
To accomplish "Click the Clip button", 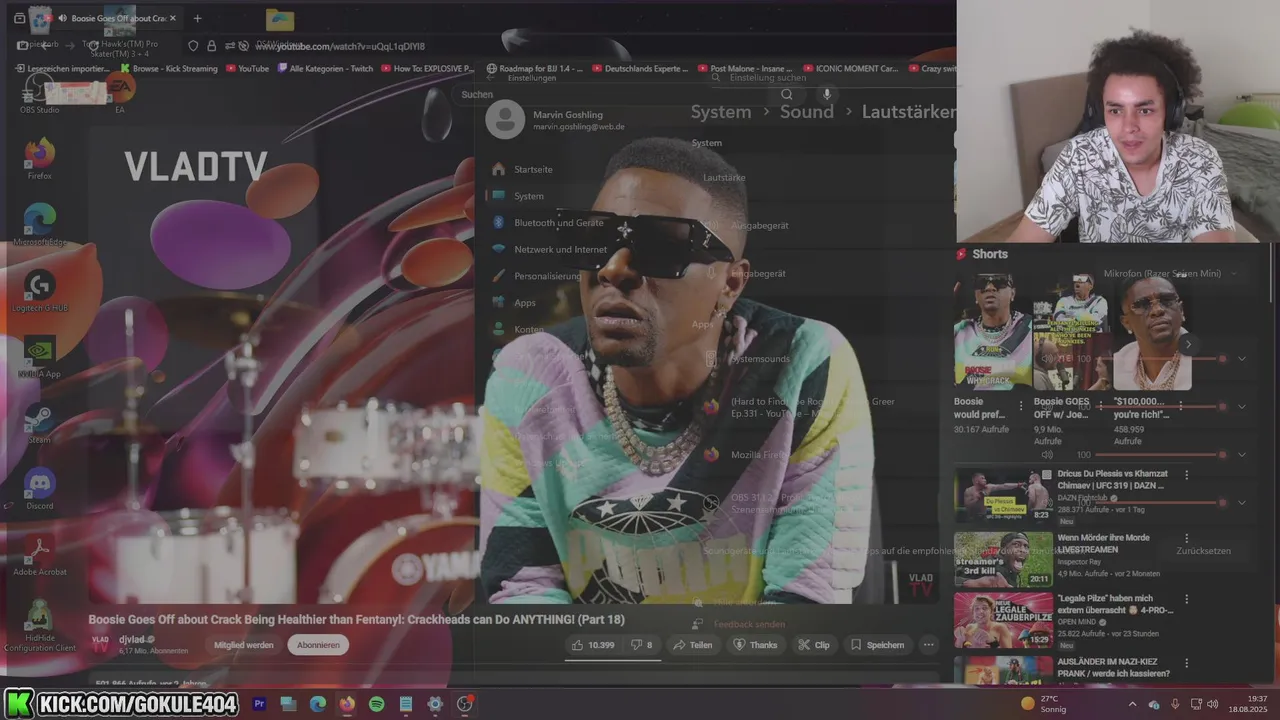I will [813, 645].
